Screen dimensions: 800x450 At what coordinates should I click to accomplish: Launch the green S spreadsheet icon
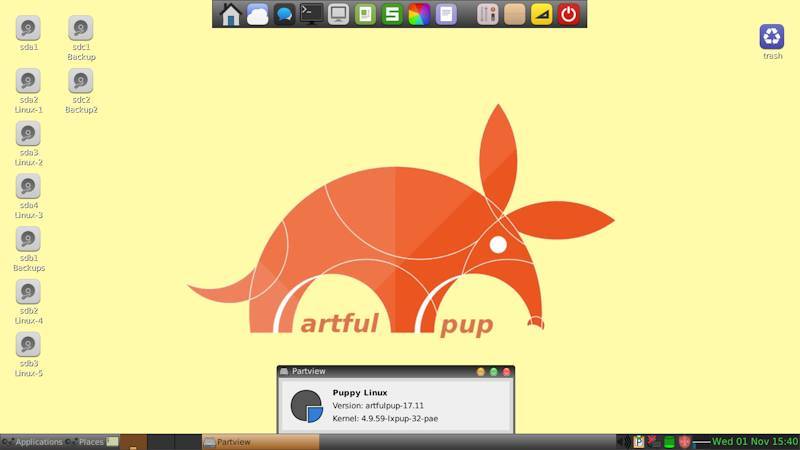click(392, 14)
